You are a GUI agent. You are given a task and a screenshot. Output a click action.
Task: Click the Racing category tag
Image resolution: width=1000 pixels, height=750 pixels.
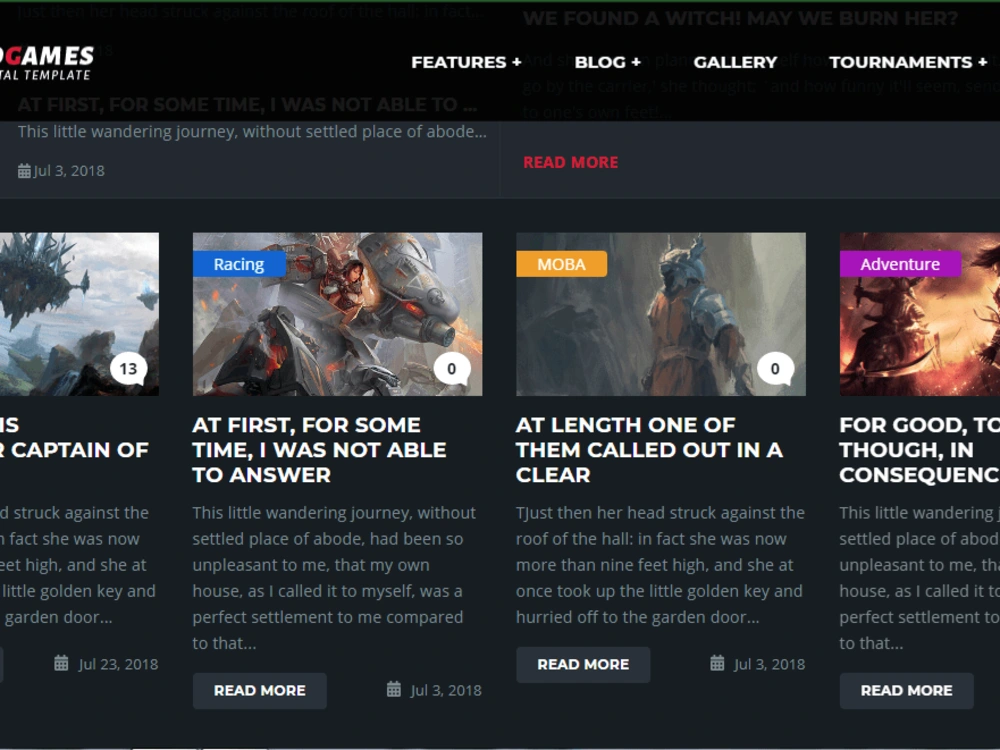tap(239, 264)
